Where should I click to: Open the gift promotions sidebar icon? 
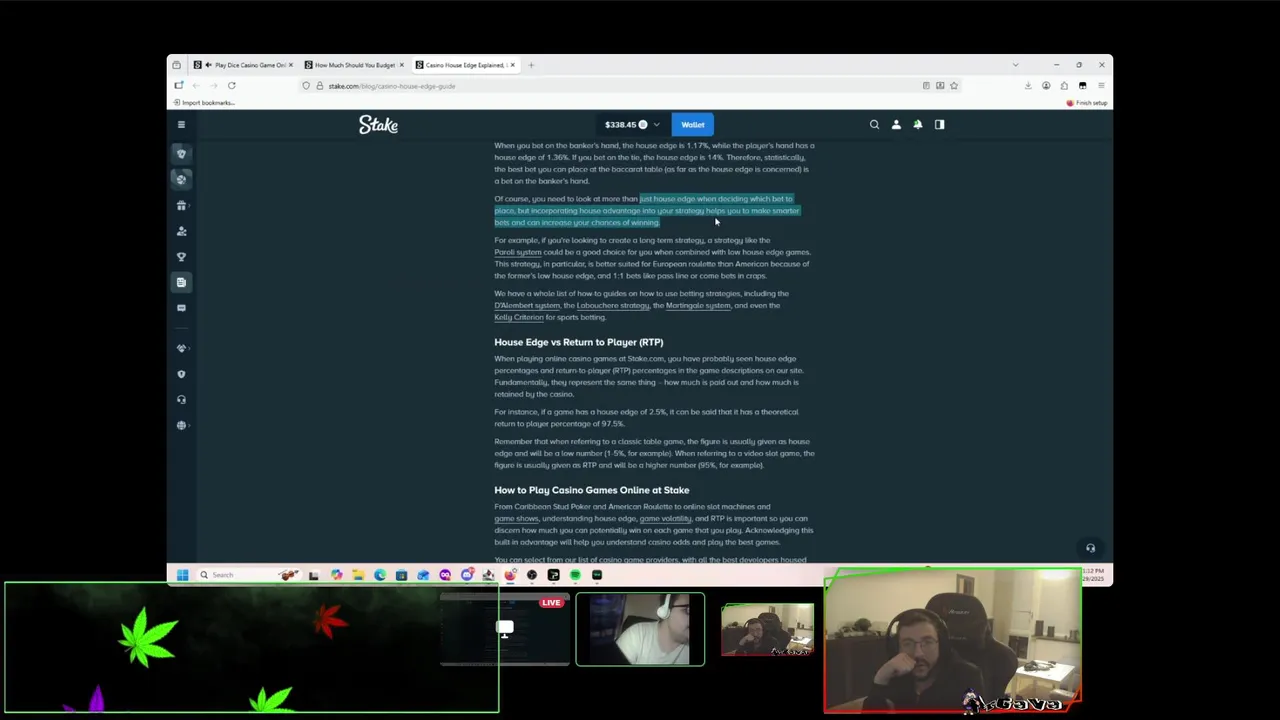(x=181, y=206)
